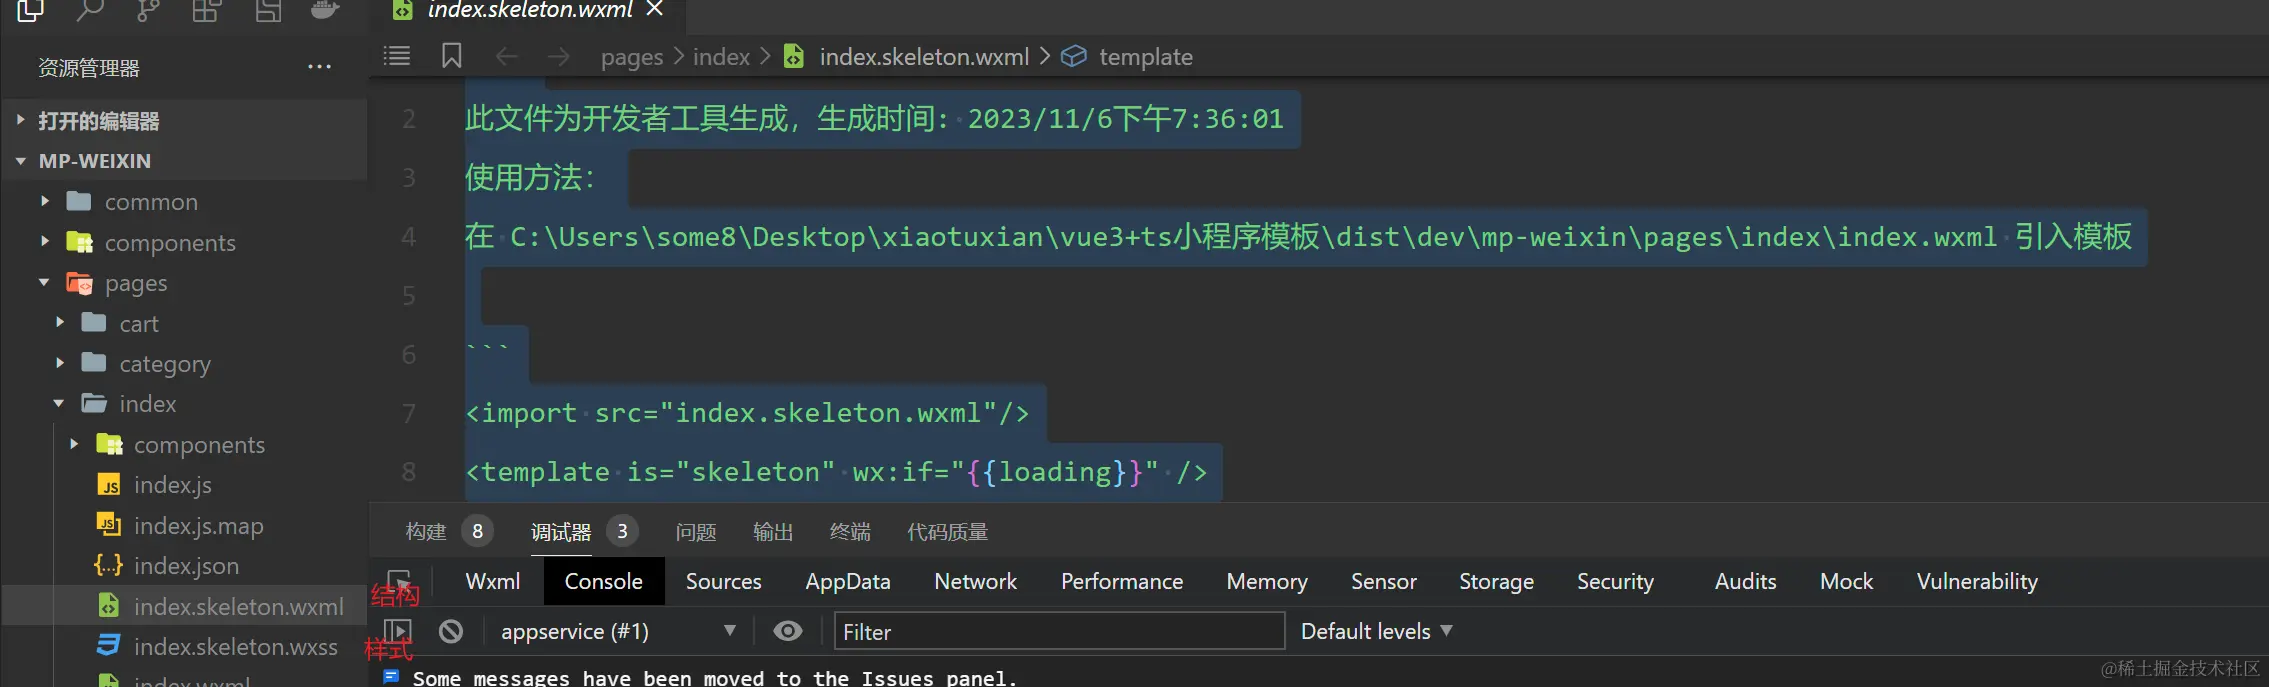The image size is (2269, 687).
Task: Open the appservice (#1) context dropdown
Action: [619, 632]
